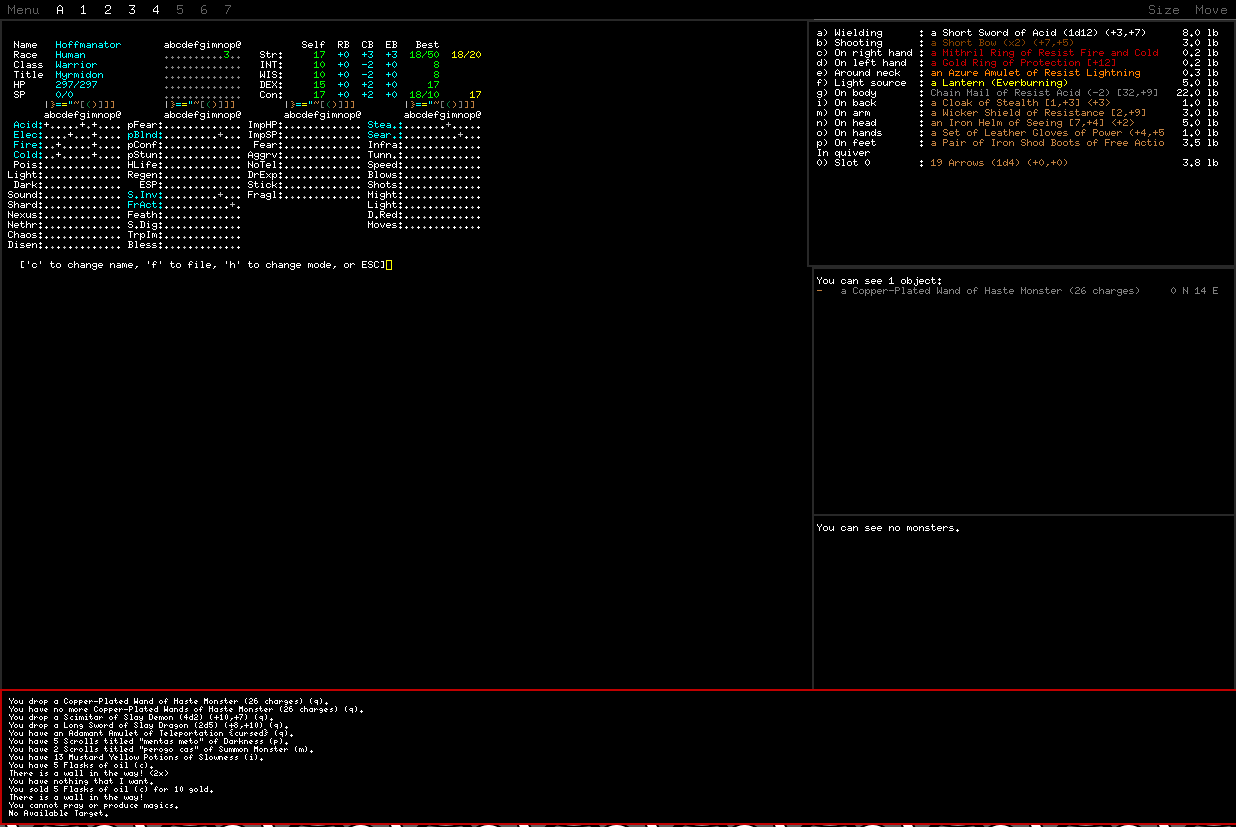Image resolution: width=1236 pixels, height=827 pixels.
Task: Click the Sear. modifier label
Action: [385, 135]
